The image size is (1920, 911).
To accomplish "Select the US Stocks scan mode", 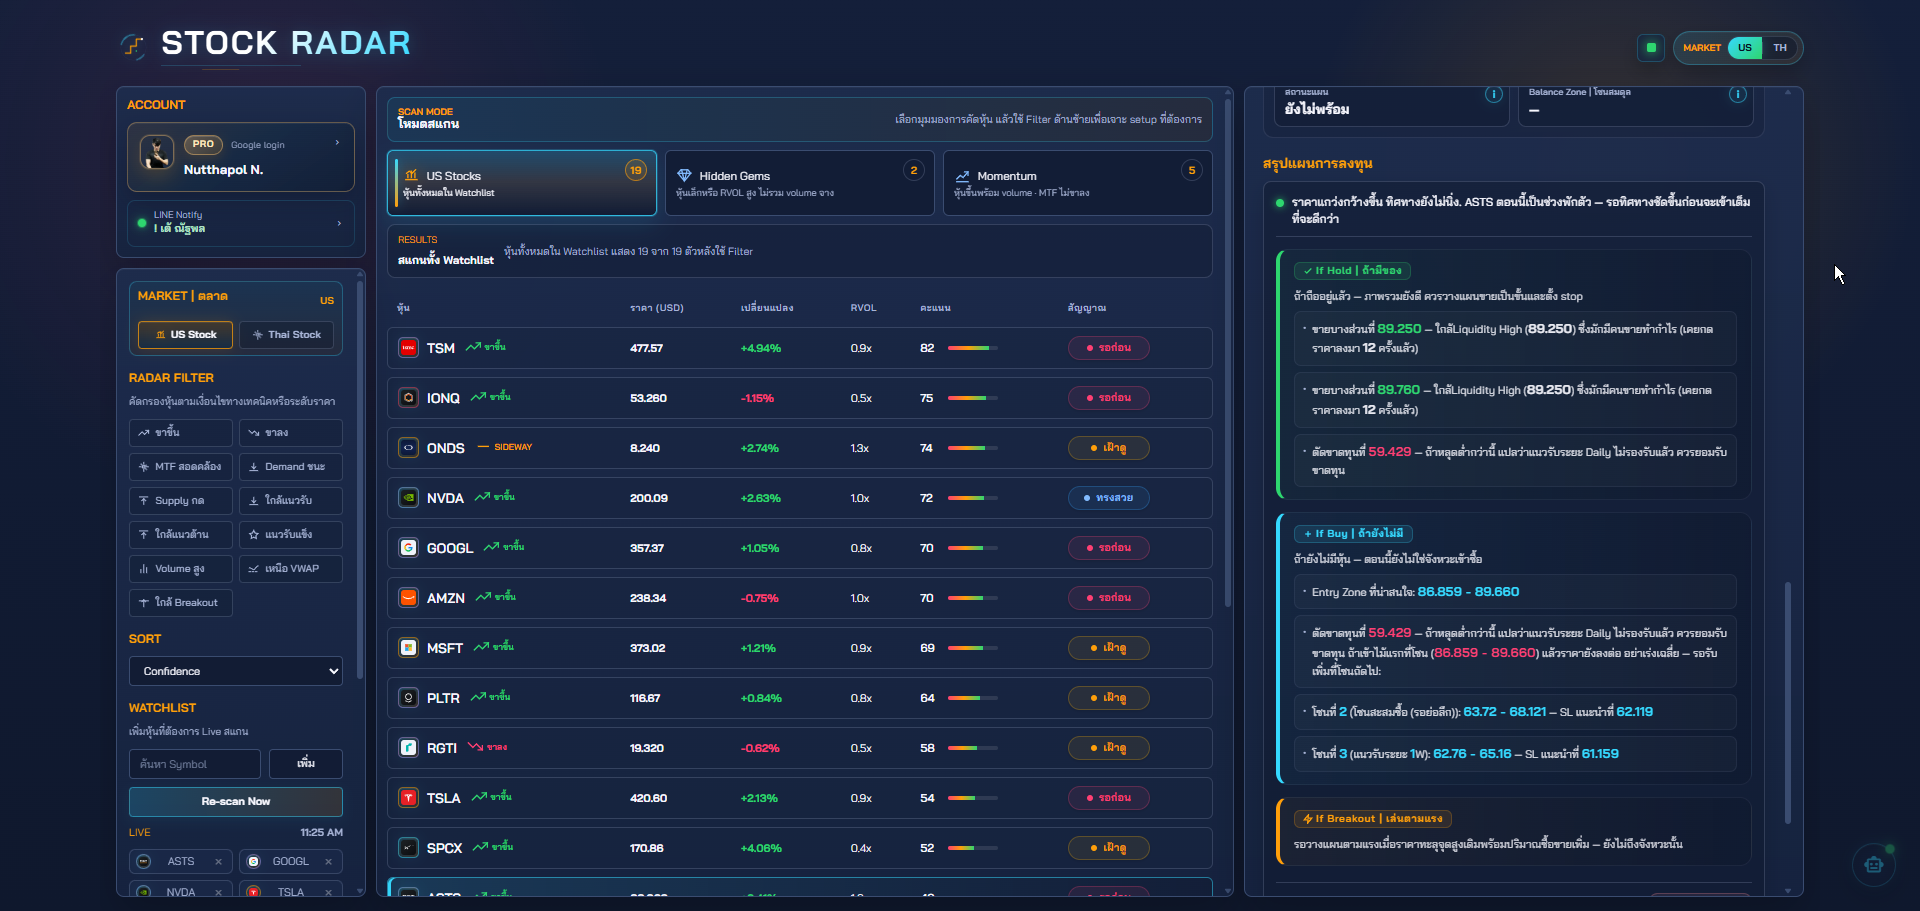I will [522, 183].
